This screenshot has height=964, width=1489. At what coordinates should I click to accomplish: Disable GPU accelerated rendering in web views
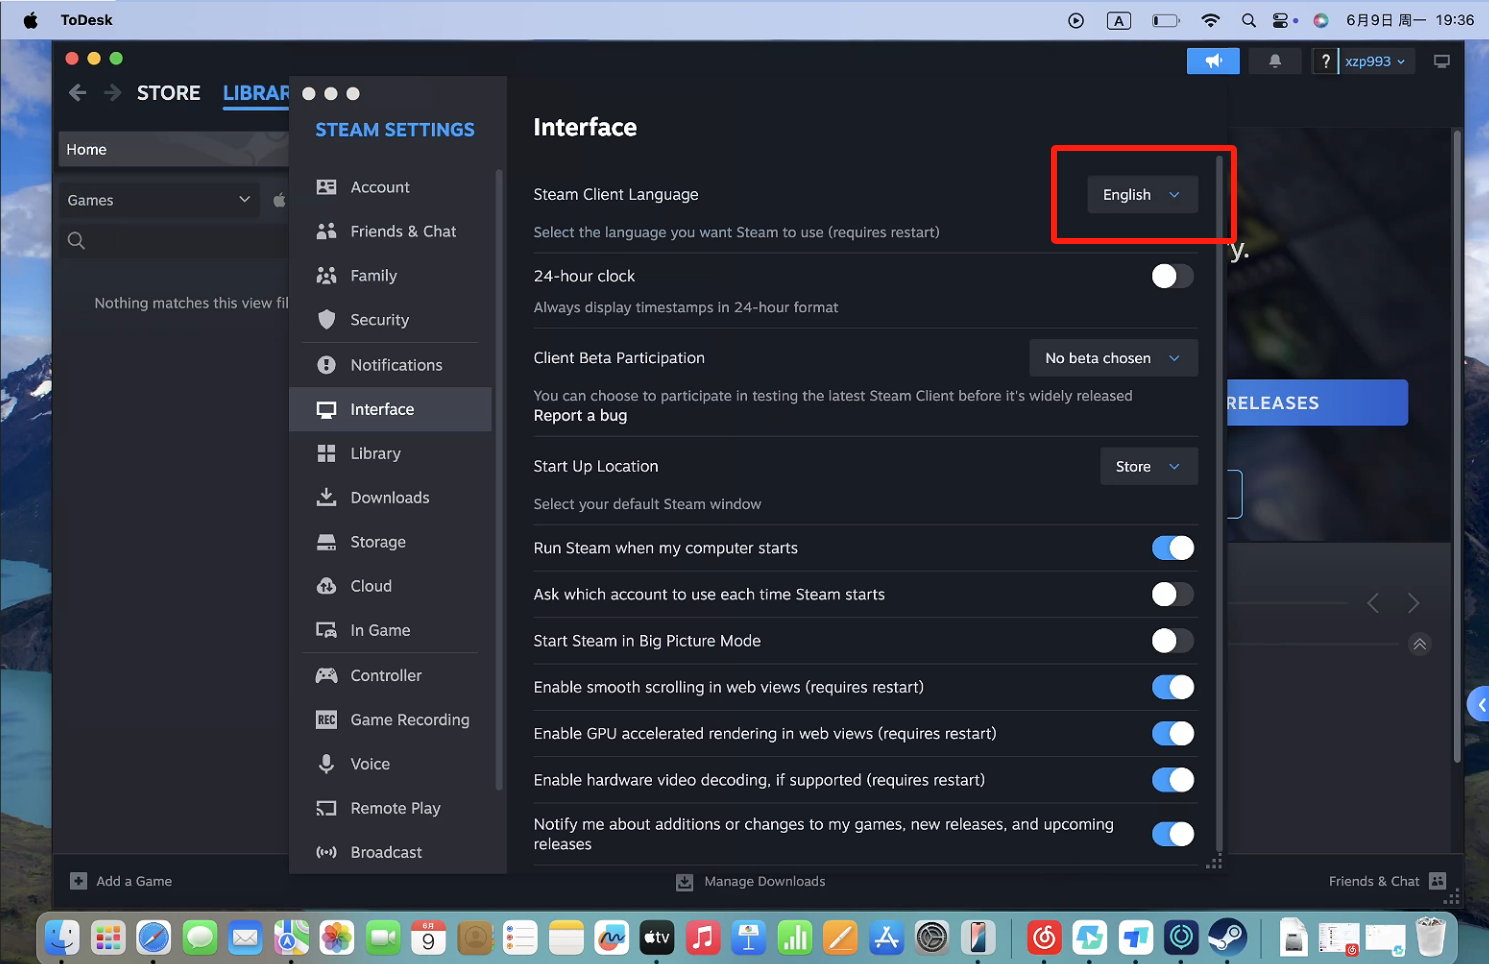pyautogui.click(x=1172, y=733)
